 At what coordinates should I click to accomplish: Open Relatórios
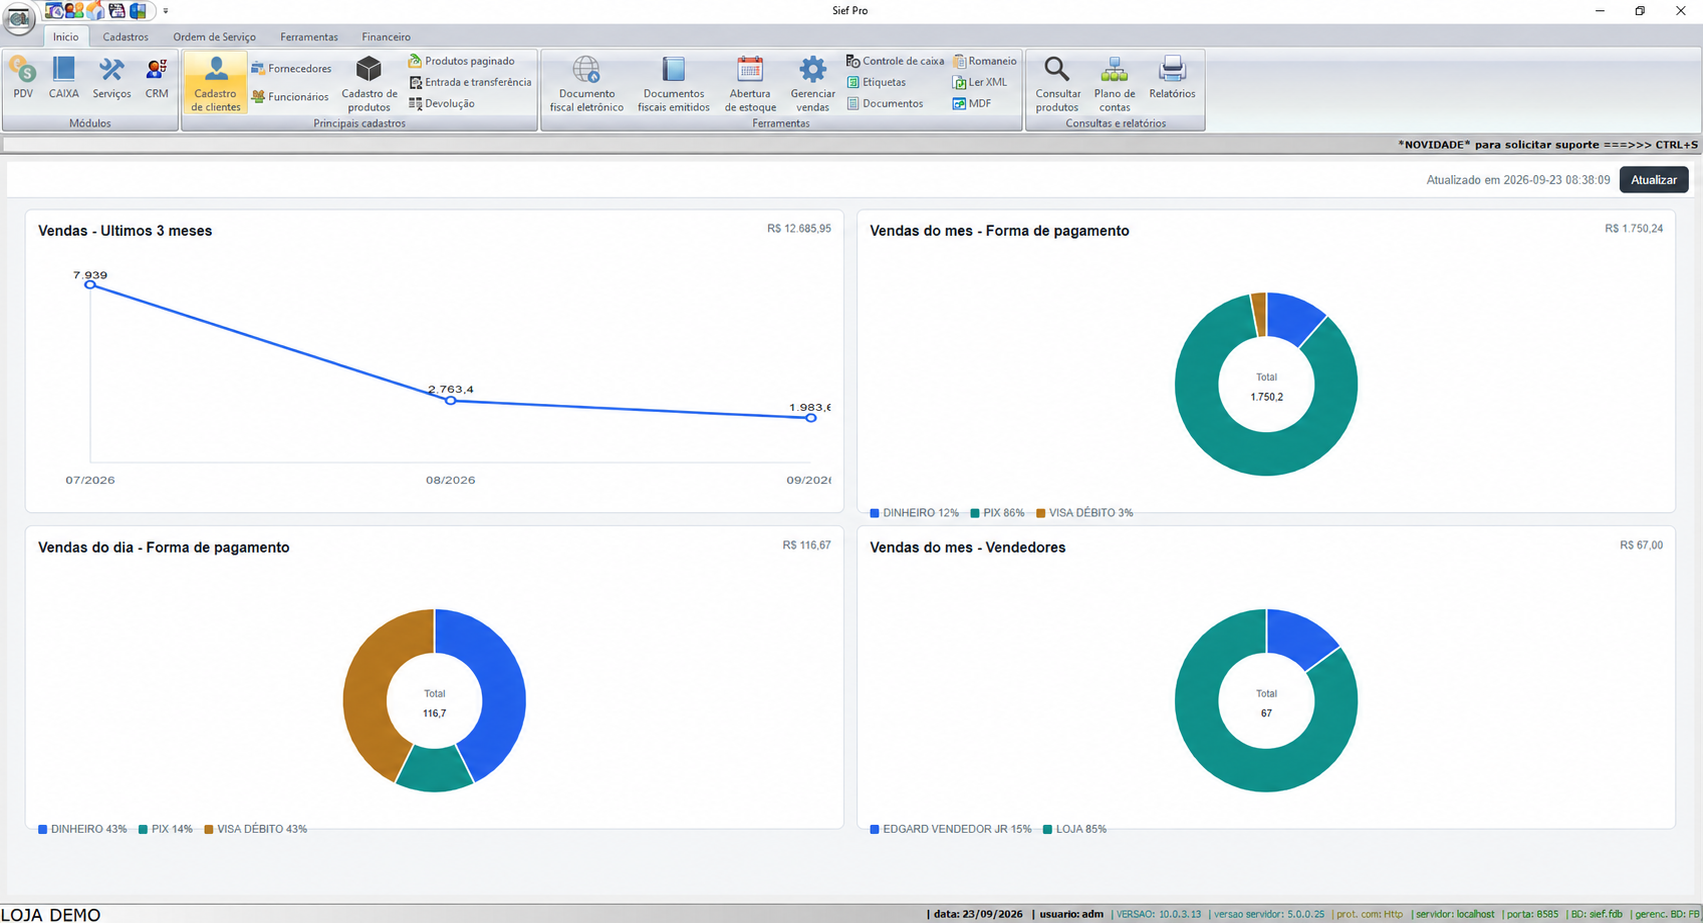pyautogui.click(x=1172, y=78)
